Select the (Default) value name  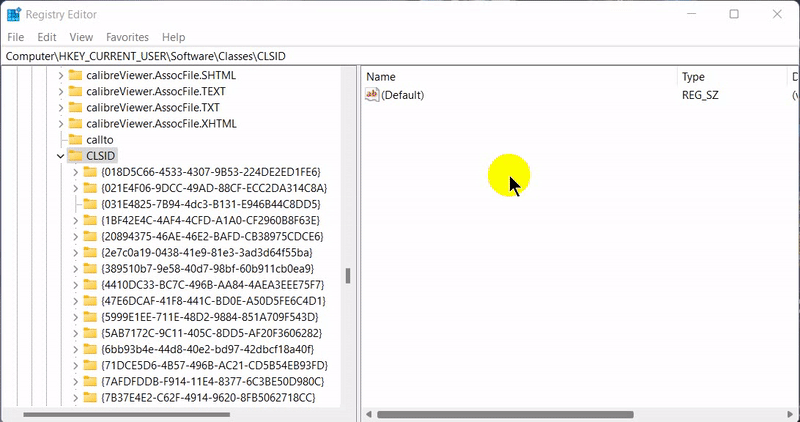pos(403,95)
